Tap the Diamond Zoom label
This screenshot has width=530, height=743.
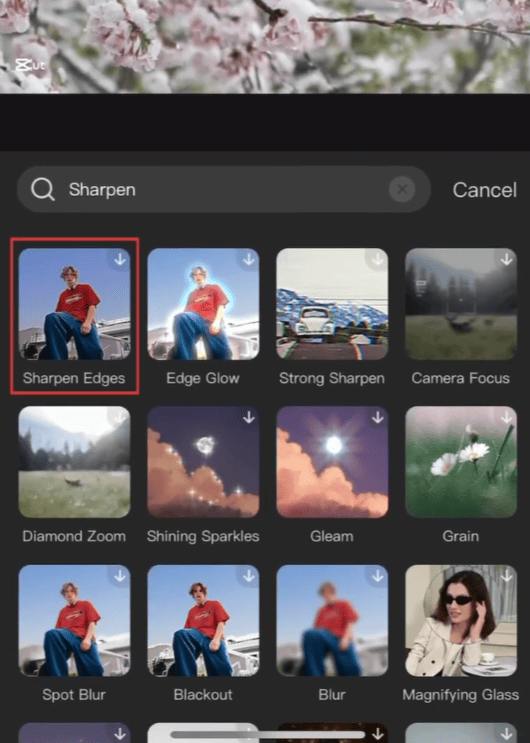pos(74,536)
